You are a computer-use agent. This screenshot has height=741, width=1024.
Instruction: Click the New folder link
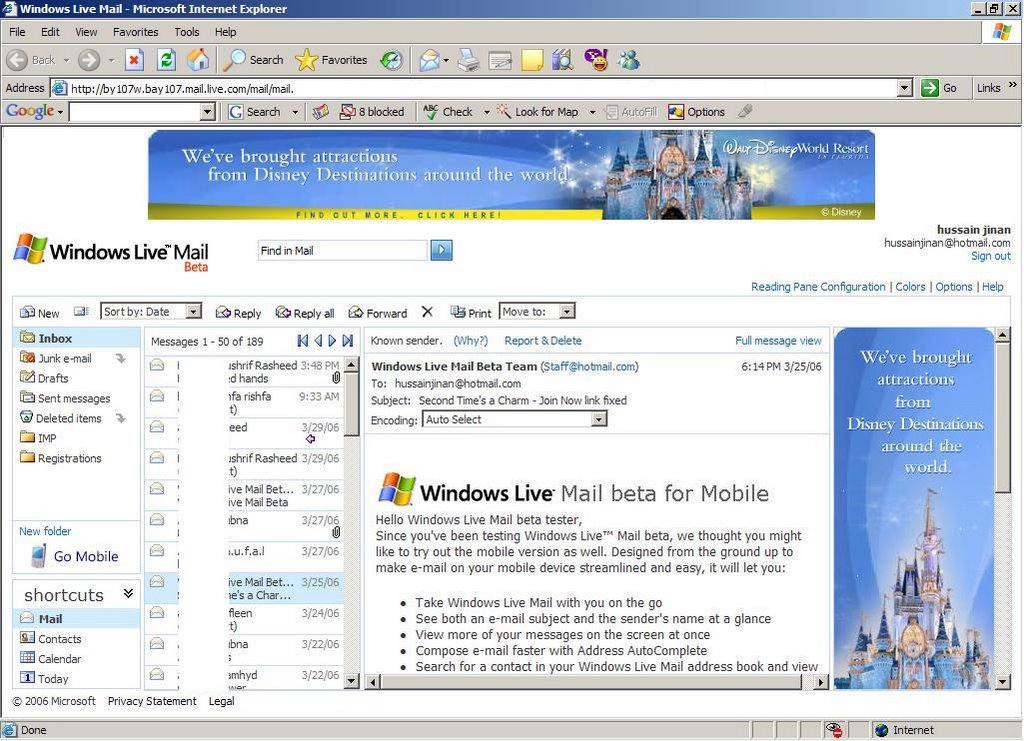point(45,531)
